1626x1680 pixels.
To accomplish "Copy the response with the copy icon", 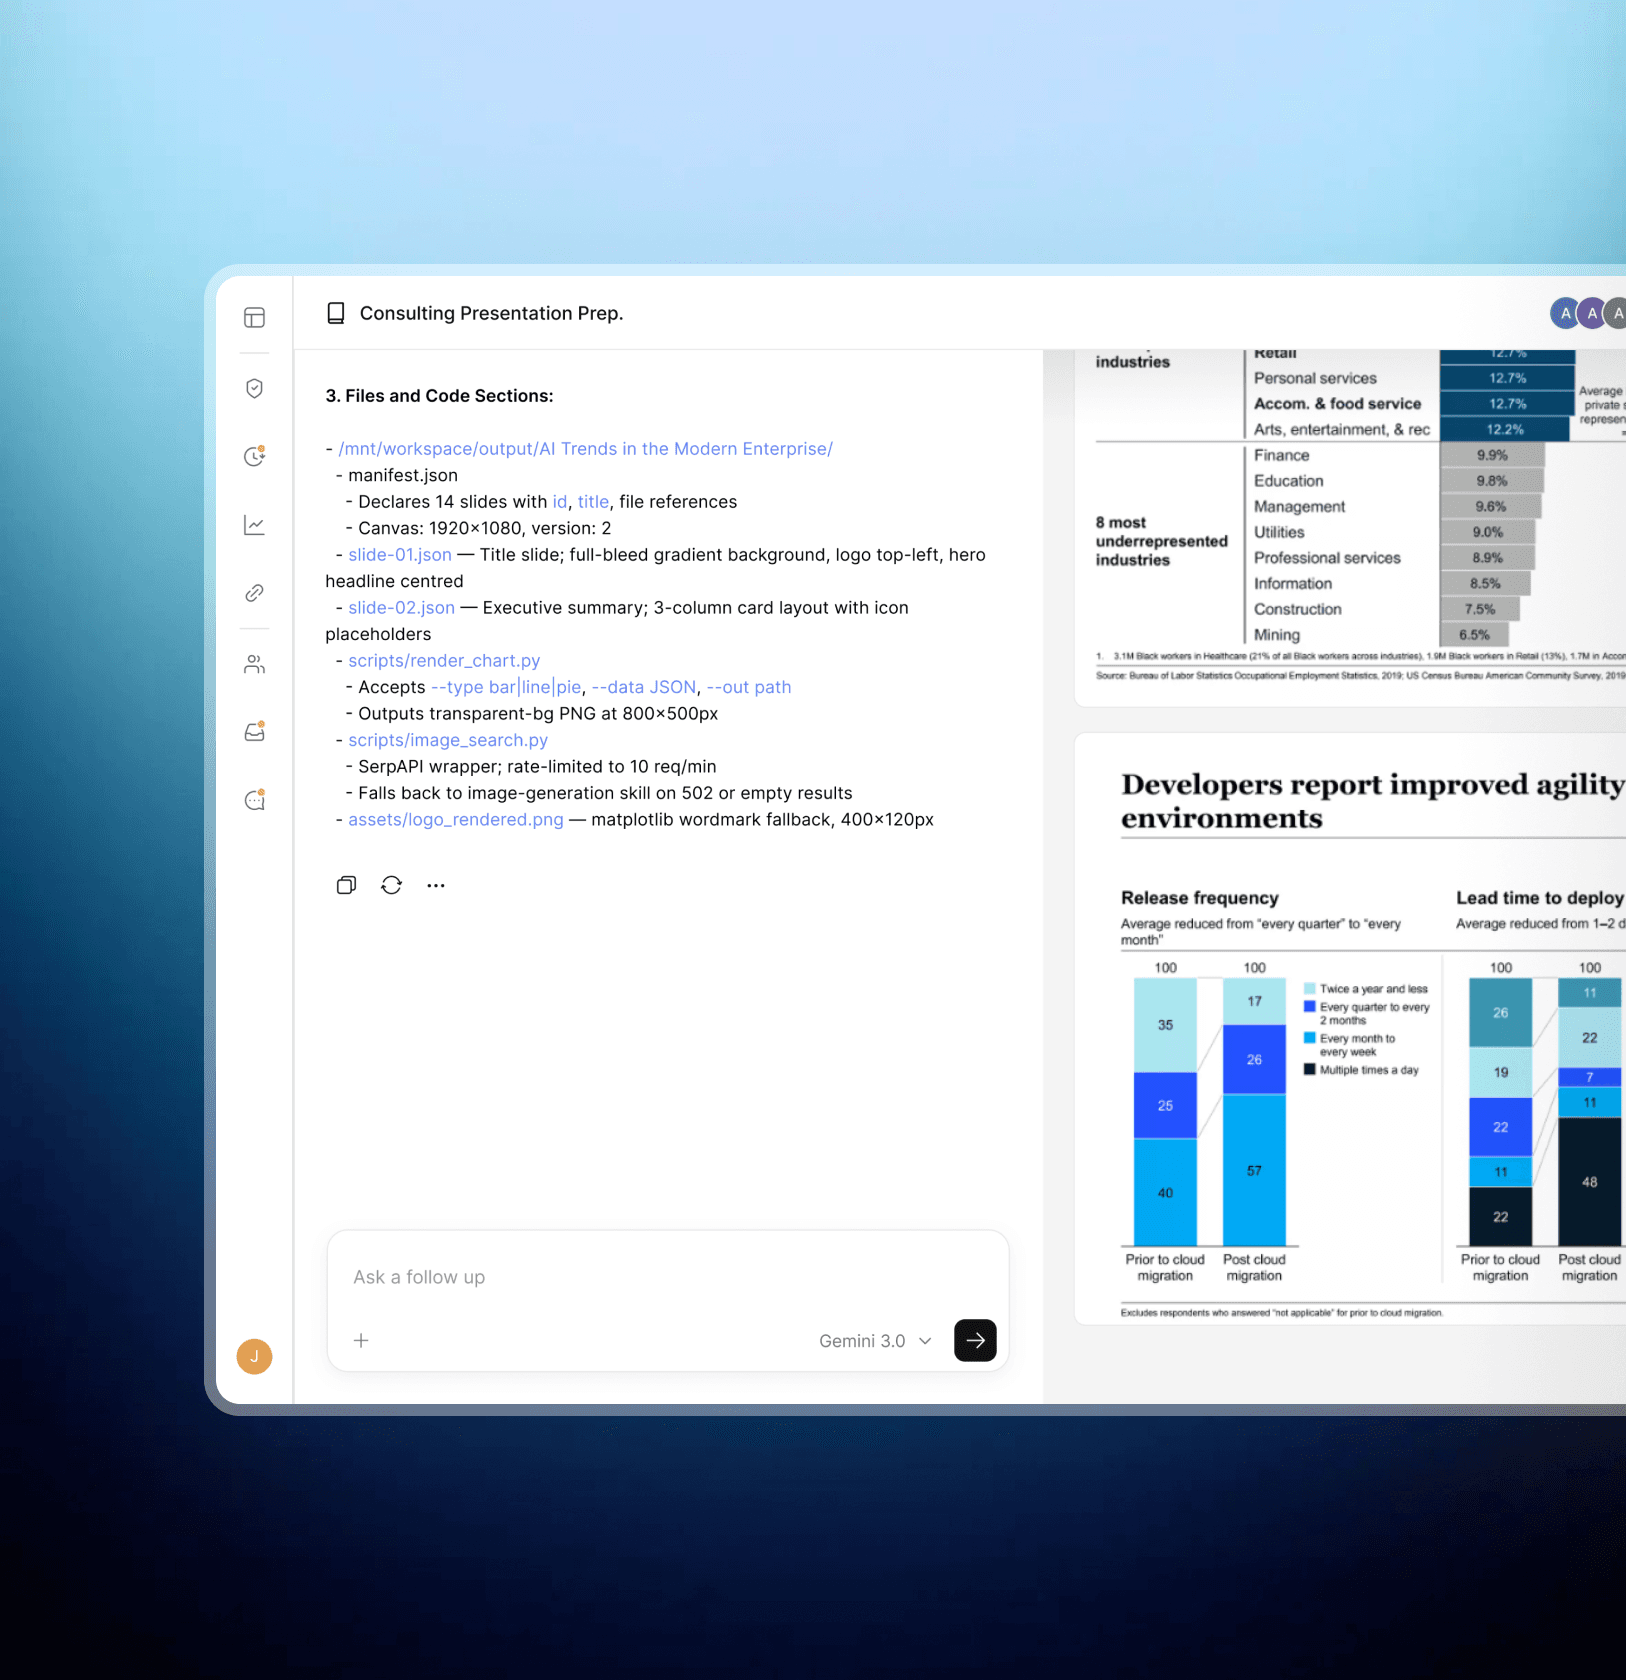I will (346, 885).
